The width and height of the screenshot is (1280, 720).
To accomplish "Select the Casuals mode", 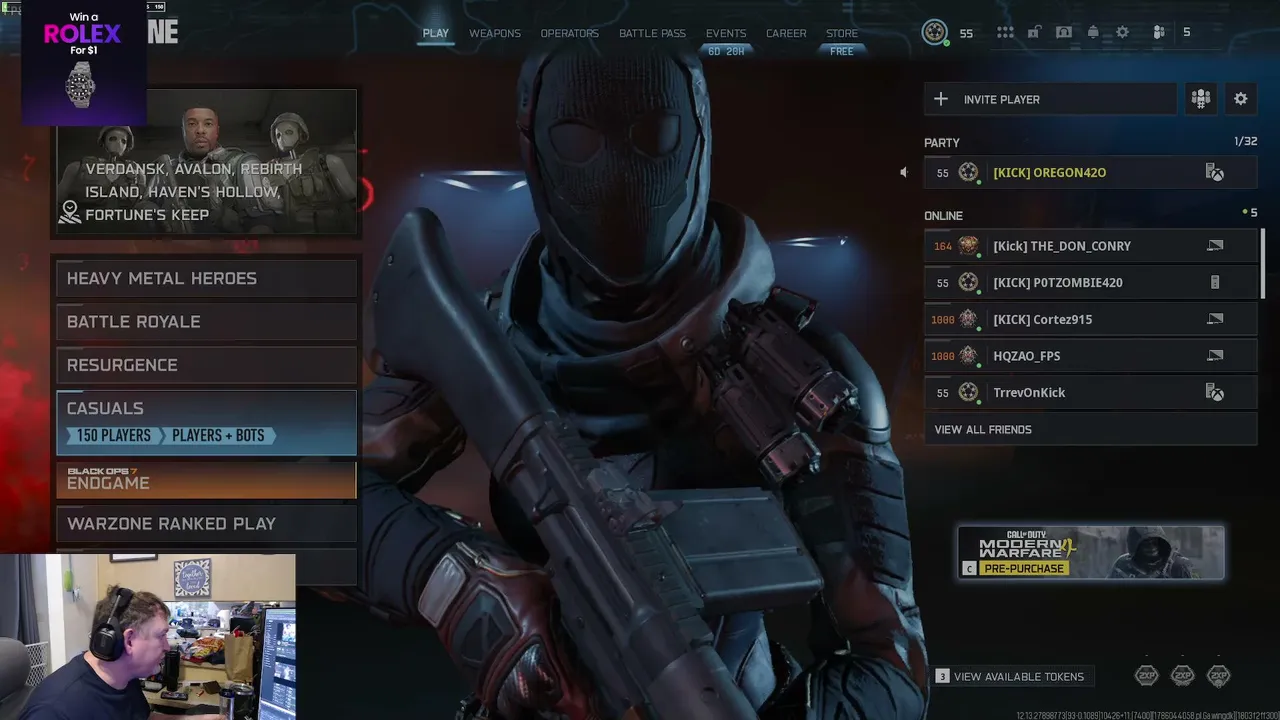I will click(x=206, y=422).
